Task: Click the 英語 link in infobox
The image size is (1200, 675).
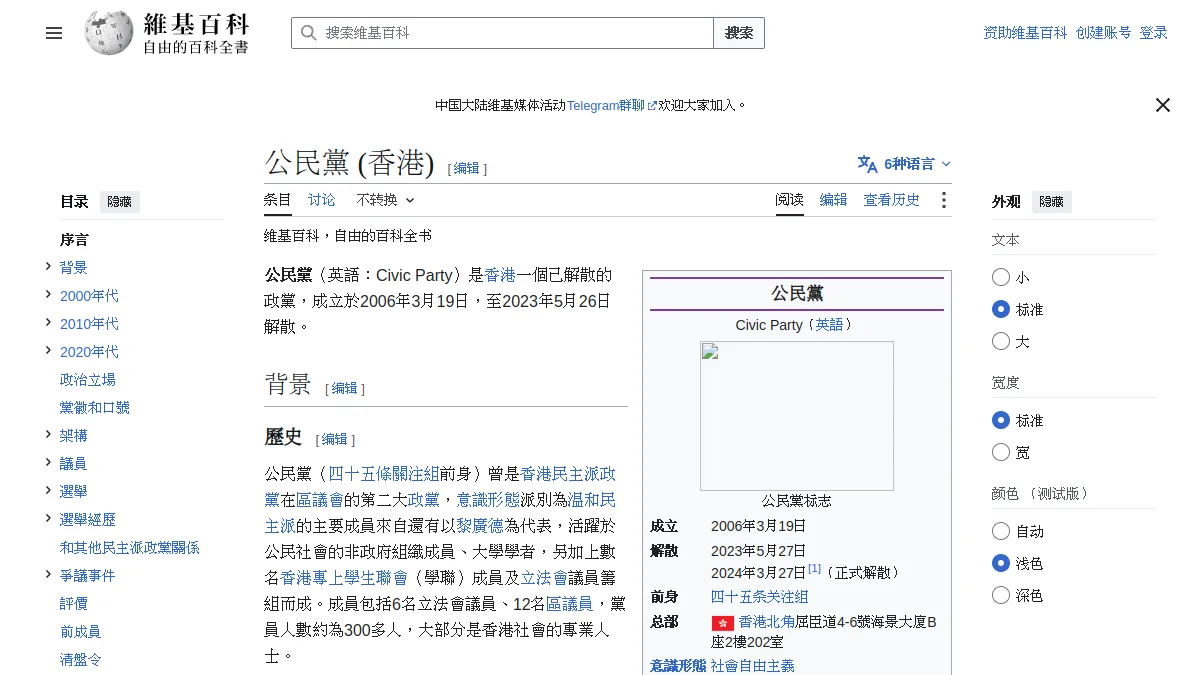Action: point(829,325)
